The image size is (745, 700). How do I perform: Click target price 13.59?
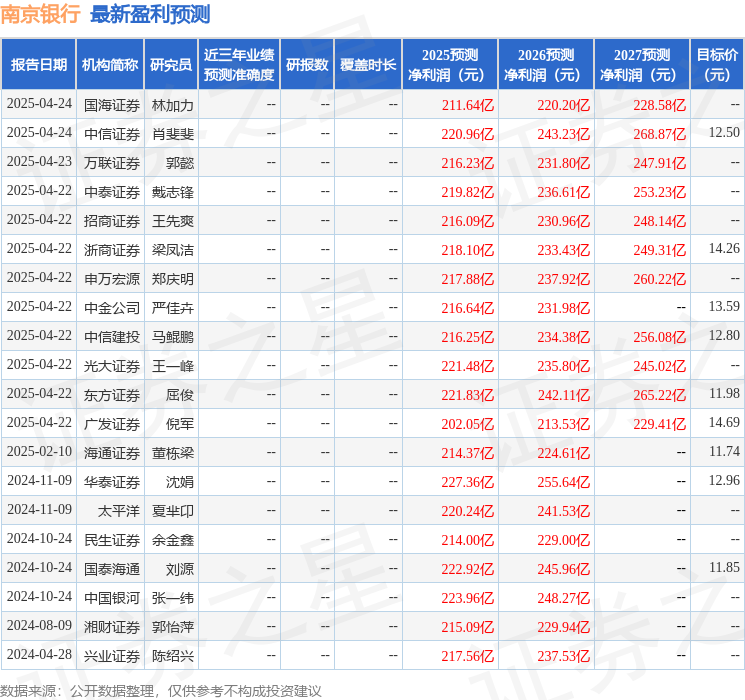pos(724,307)
